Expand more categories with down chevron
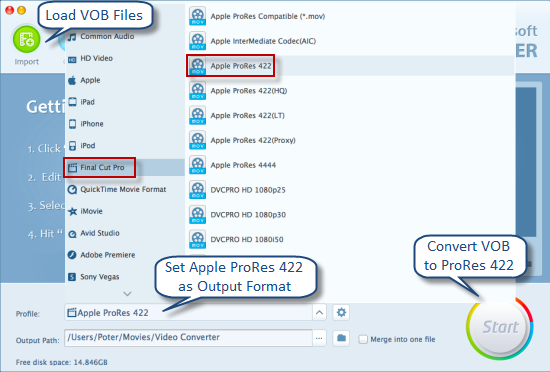Screen dimensions: 550x372 click(x=127, y=293)
